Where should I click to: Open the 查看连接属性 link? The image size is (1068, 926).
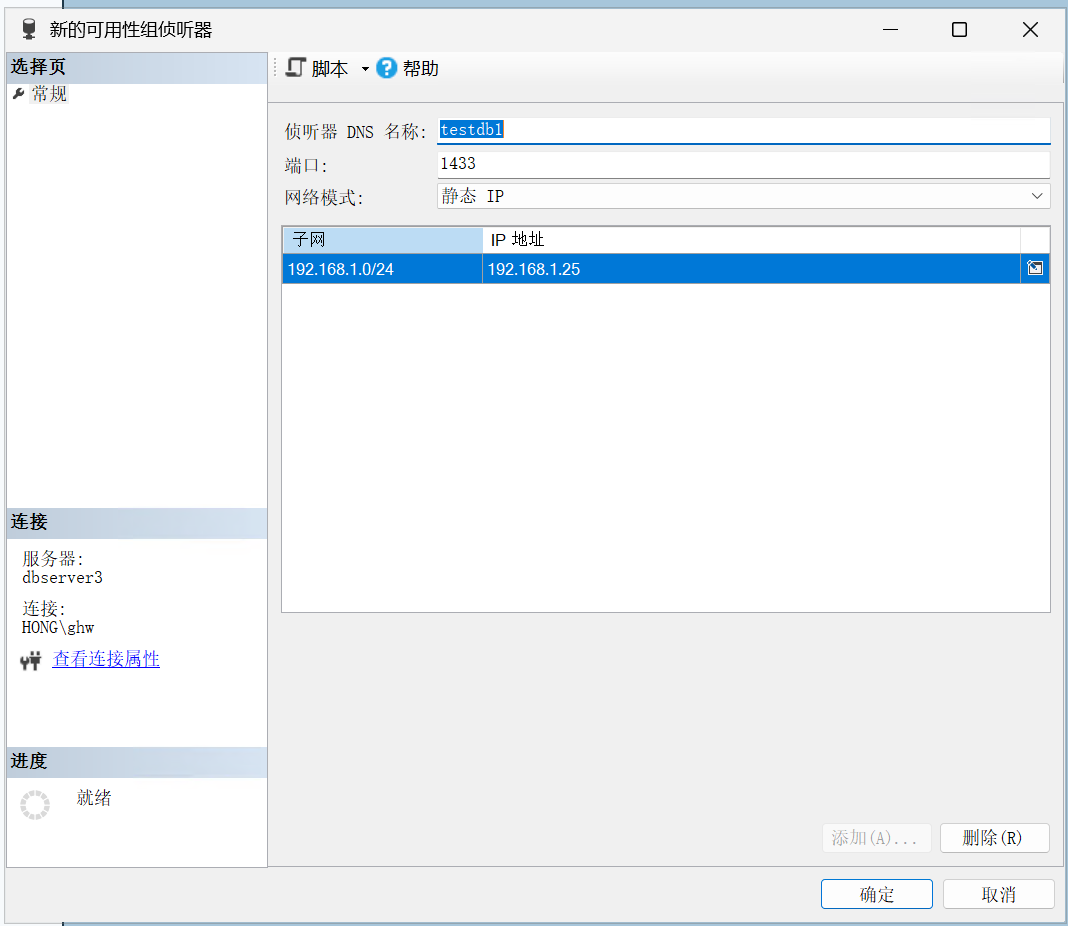tap(106, 659)
